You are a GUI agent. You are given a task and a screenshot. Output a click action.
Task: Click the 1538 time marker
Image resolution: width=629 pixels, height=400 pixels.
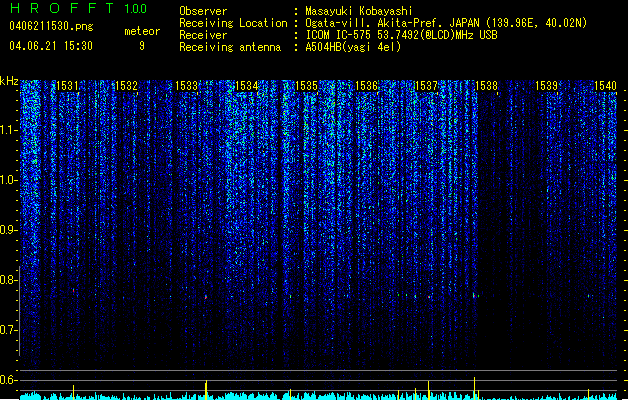tap(486, 86)
